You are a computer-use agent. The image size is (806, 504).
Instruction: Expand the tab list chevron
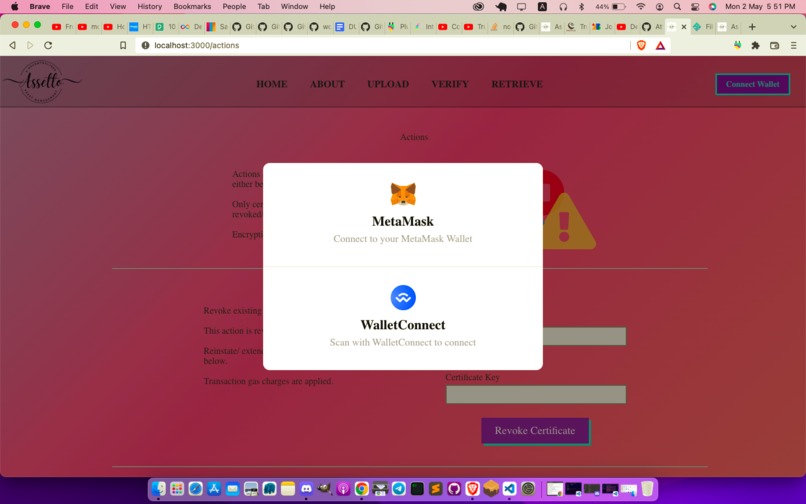793,27
